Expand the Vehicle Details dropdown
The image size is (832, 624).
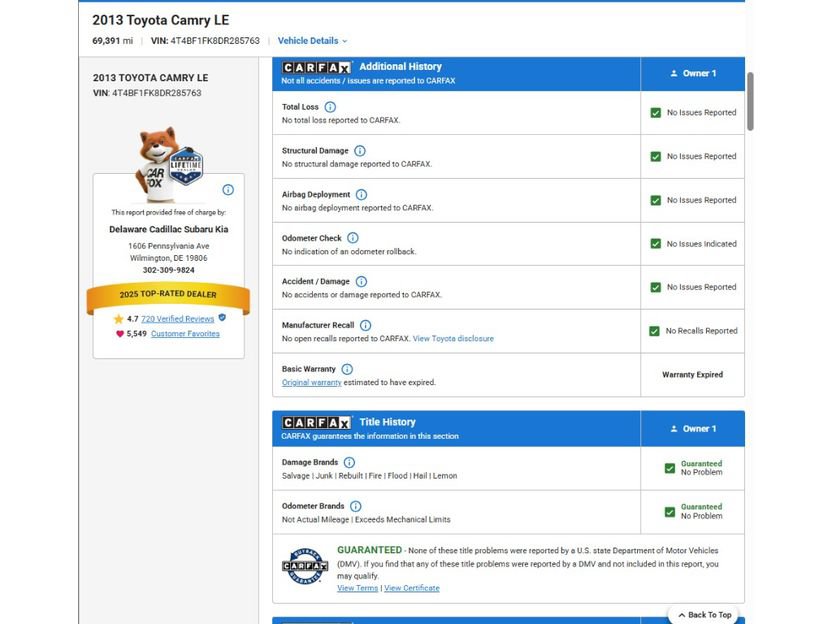tap(313, 41)
